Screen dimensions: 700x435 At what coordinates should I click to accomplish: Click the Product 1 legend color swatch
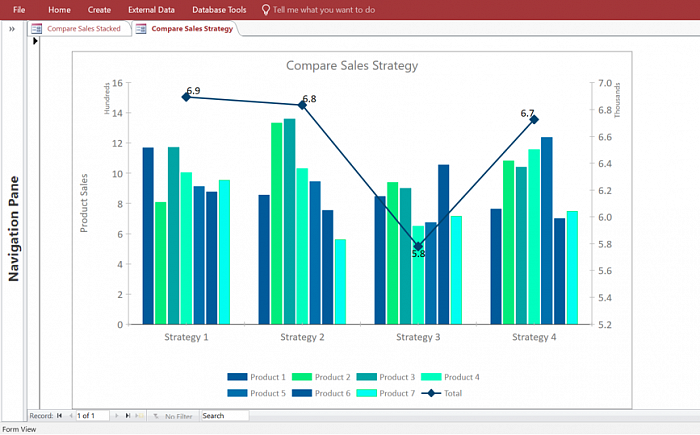point(237,377)
